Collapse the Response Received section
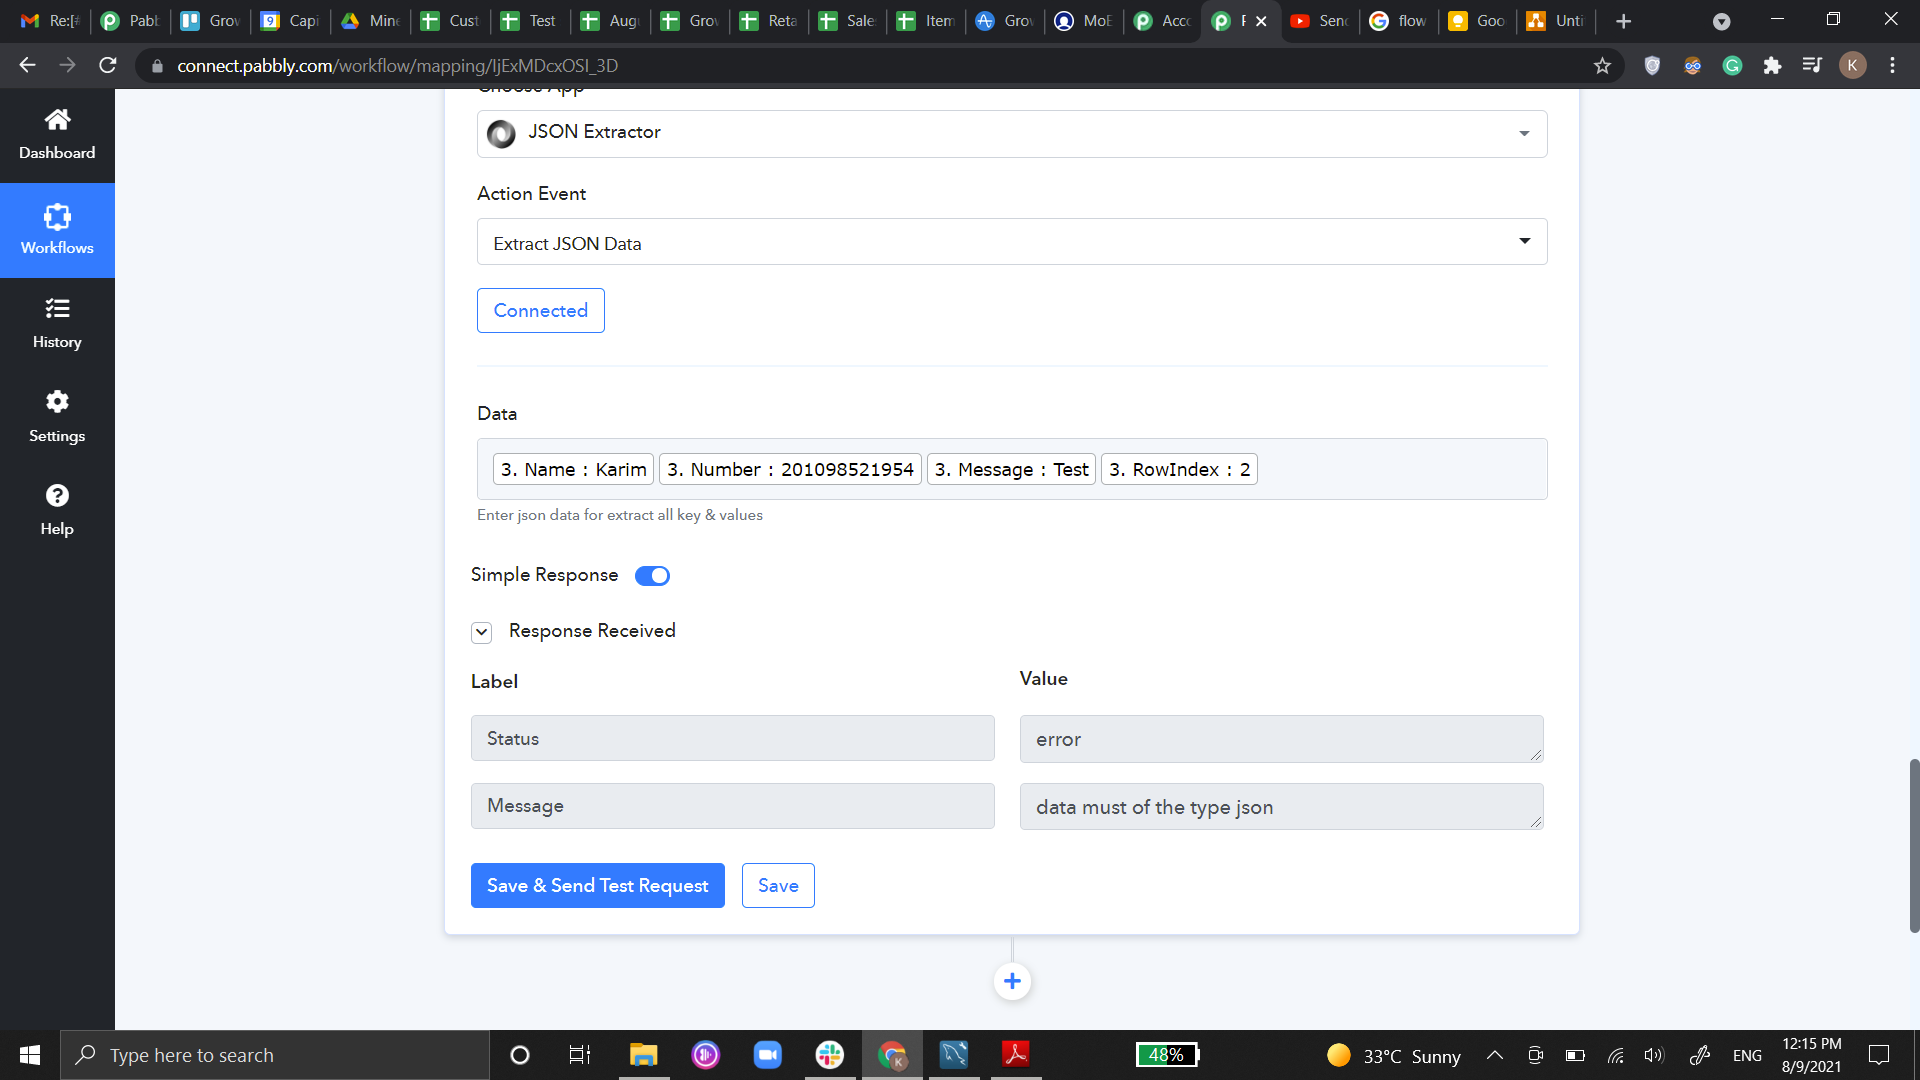Image resolution: width=1920 pixels, height=1080 pixels. [482, 632]
